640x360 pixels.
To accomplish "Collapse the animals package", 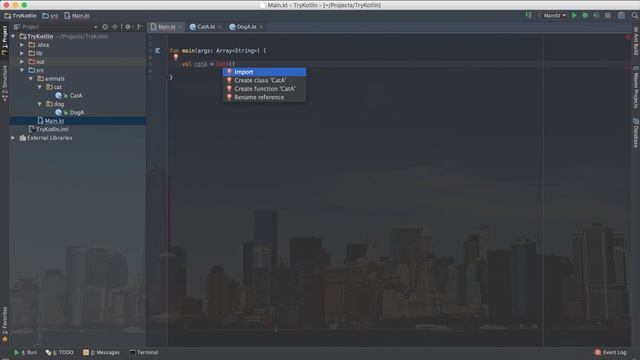I will tap(31, 79).
